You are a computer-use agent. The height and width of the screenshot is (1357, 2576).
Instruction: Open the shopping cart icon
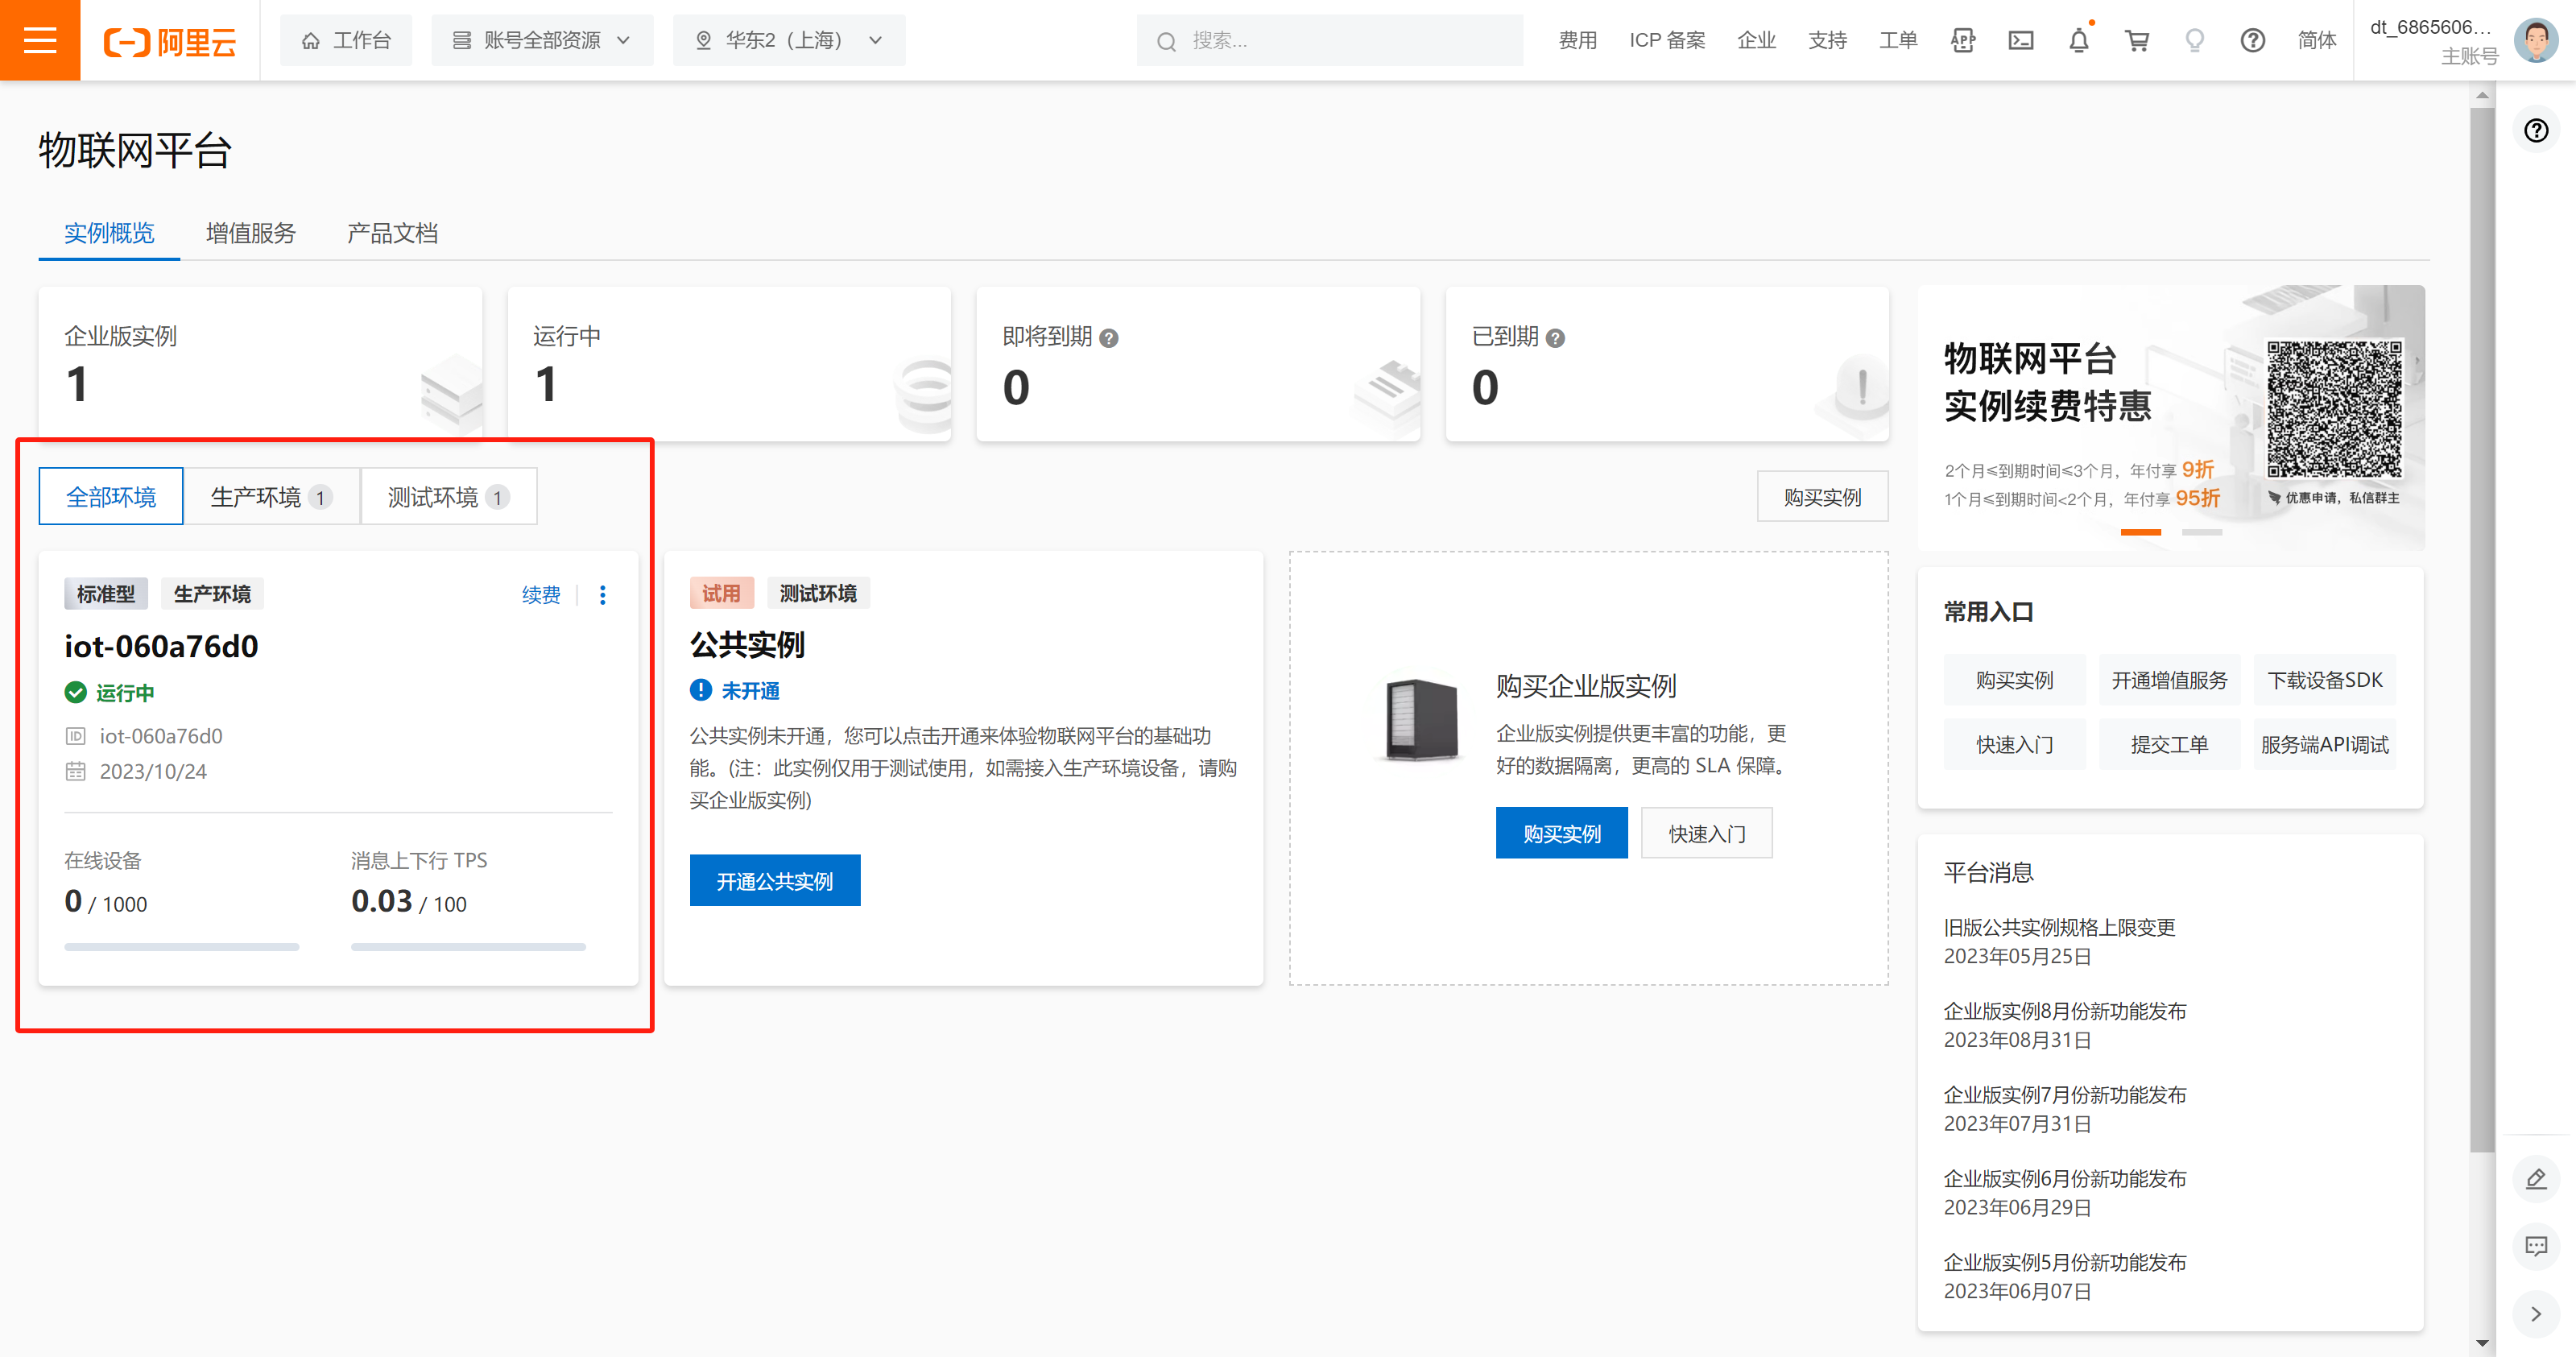point(2137,40)
